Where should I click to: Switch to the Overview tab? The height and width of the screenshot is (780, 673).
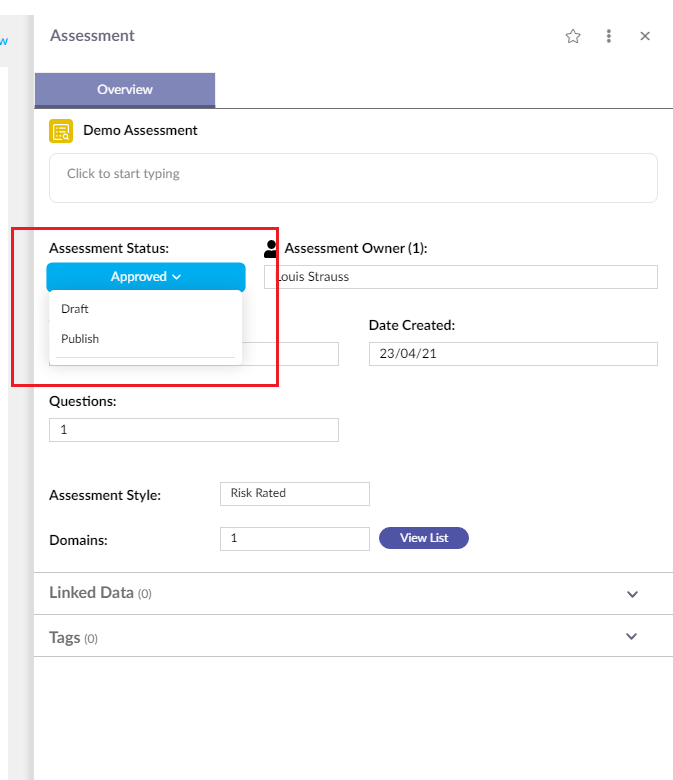coord(125,90)
